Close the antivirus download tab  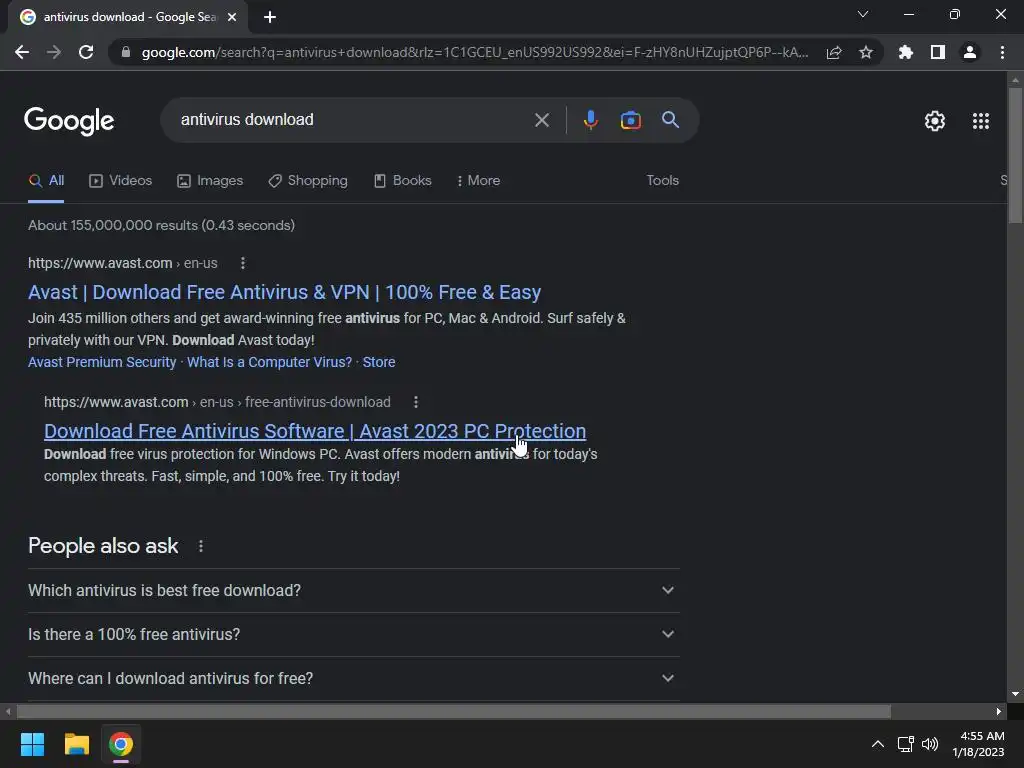pos(232,17)
